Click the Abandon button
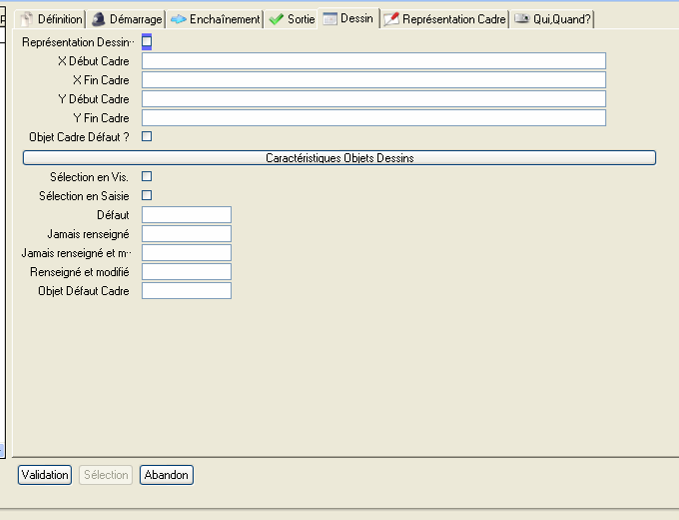This screenshot has width=679, height=520. pos(166,475)
